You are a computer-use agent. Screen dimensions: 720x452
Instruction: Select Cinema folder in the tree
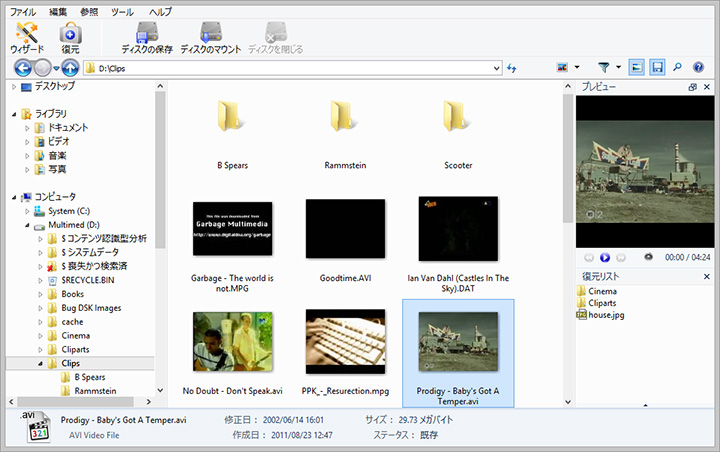pyautogui.click(x=75, y=336)
